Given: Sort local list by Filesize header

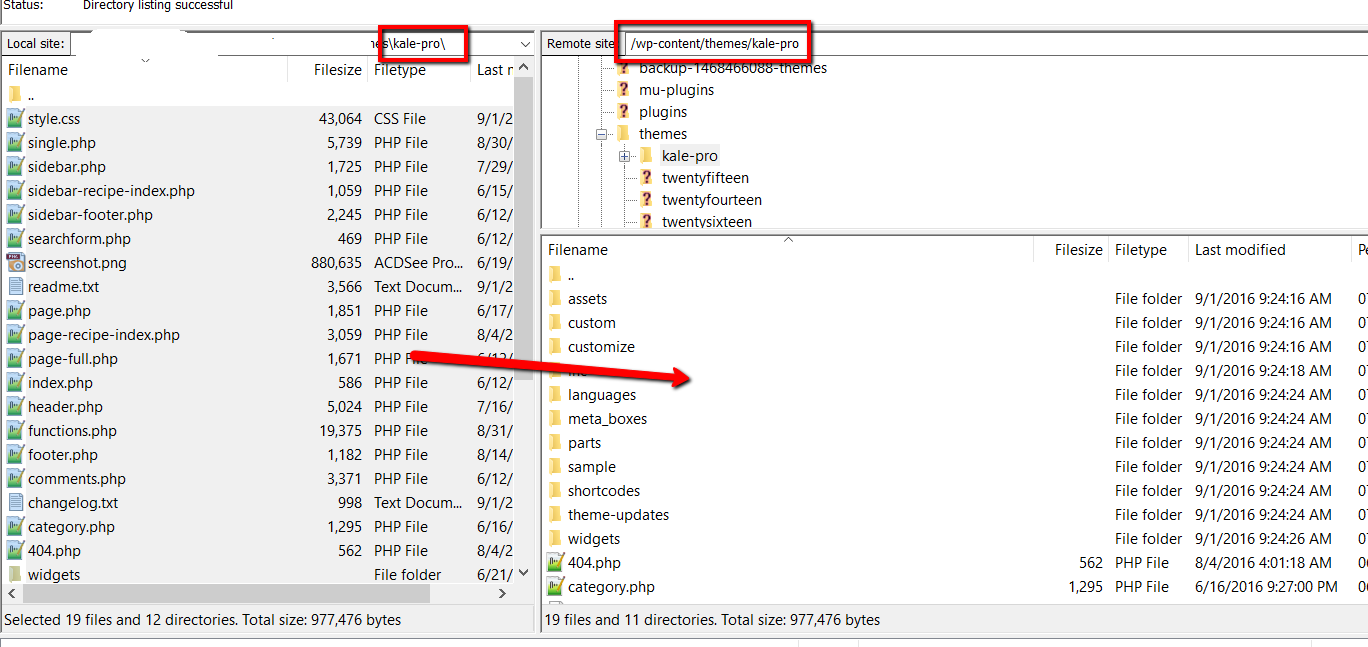Looking at the screenshot, I should (338, 70).
